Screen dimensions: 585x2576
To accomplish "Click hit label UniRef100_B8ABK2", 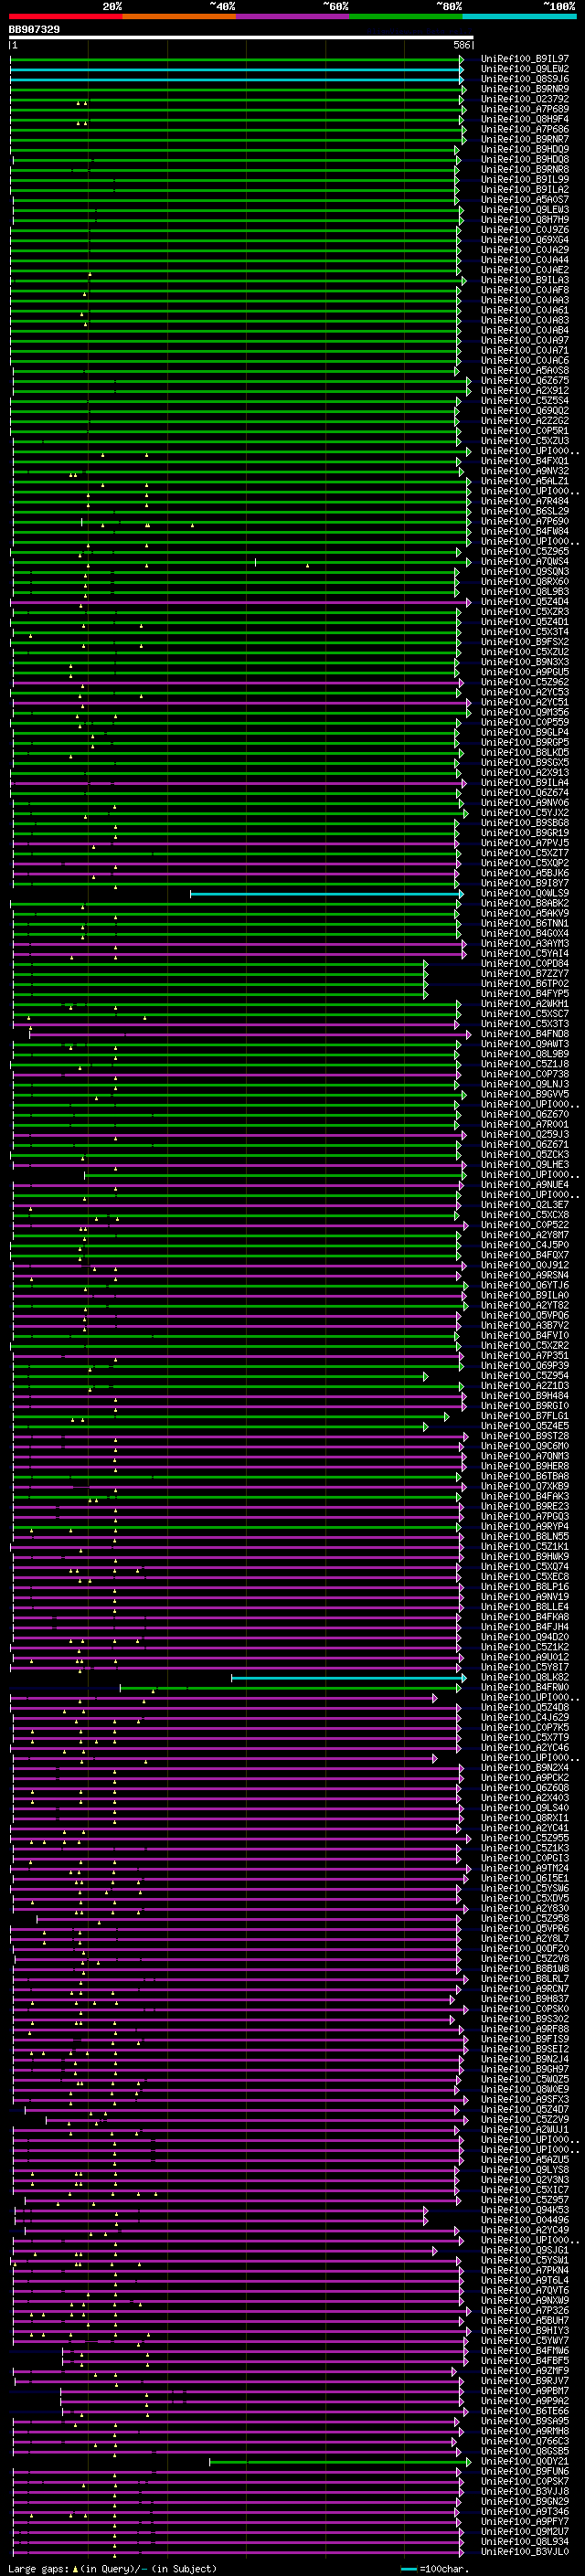I will pyautogui.click(x=525, y=903).
